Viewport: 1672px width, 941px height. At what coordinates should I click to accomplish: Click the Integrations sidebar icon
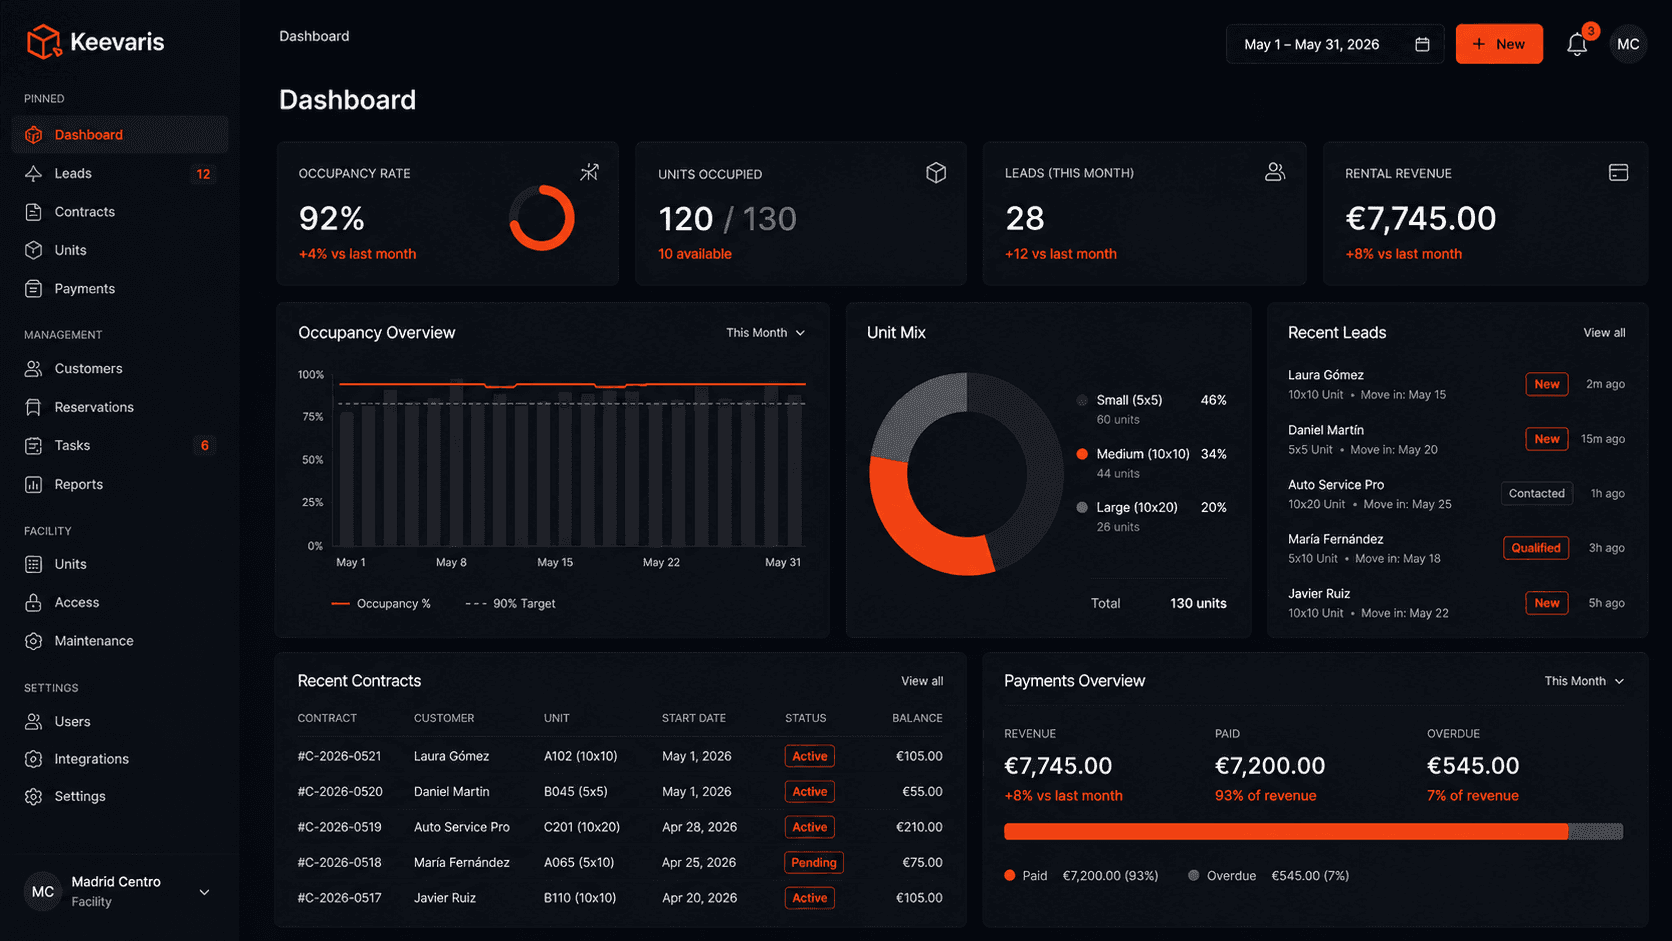(34, 759)
